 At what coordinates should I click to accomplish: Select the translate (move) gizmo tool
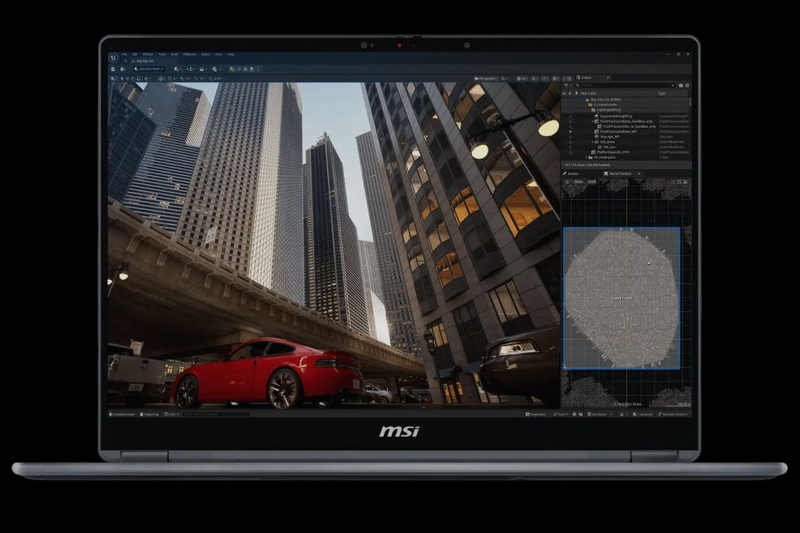click(x=128, y=79)
